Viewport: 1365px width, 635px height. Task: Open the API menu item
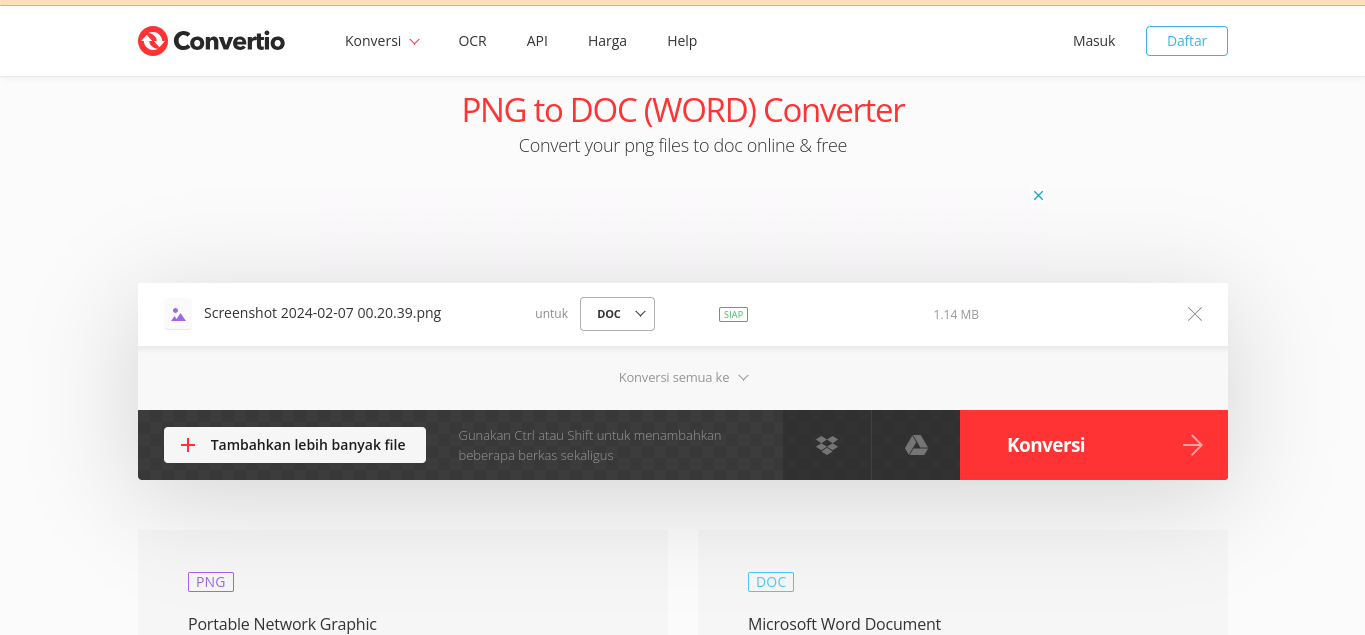[x=537, y=41]
